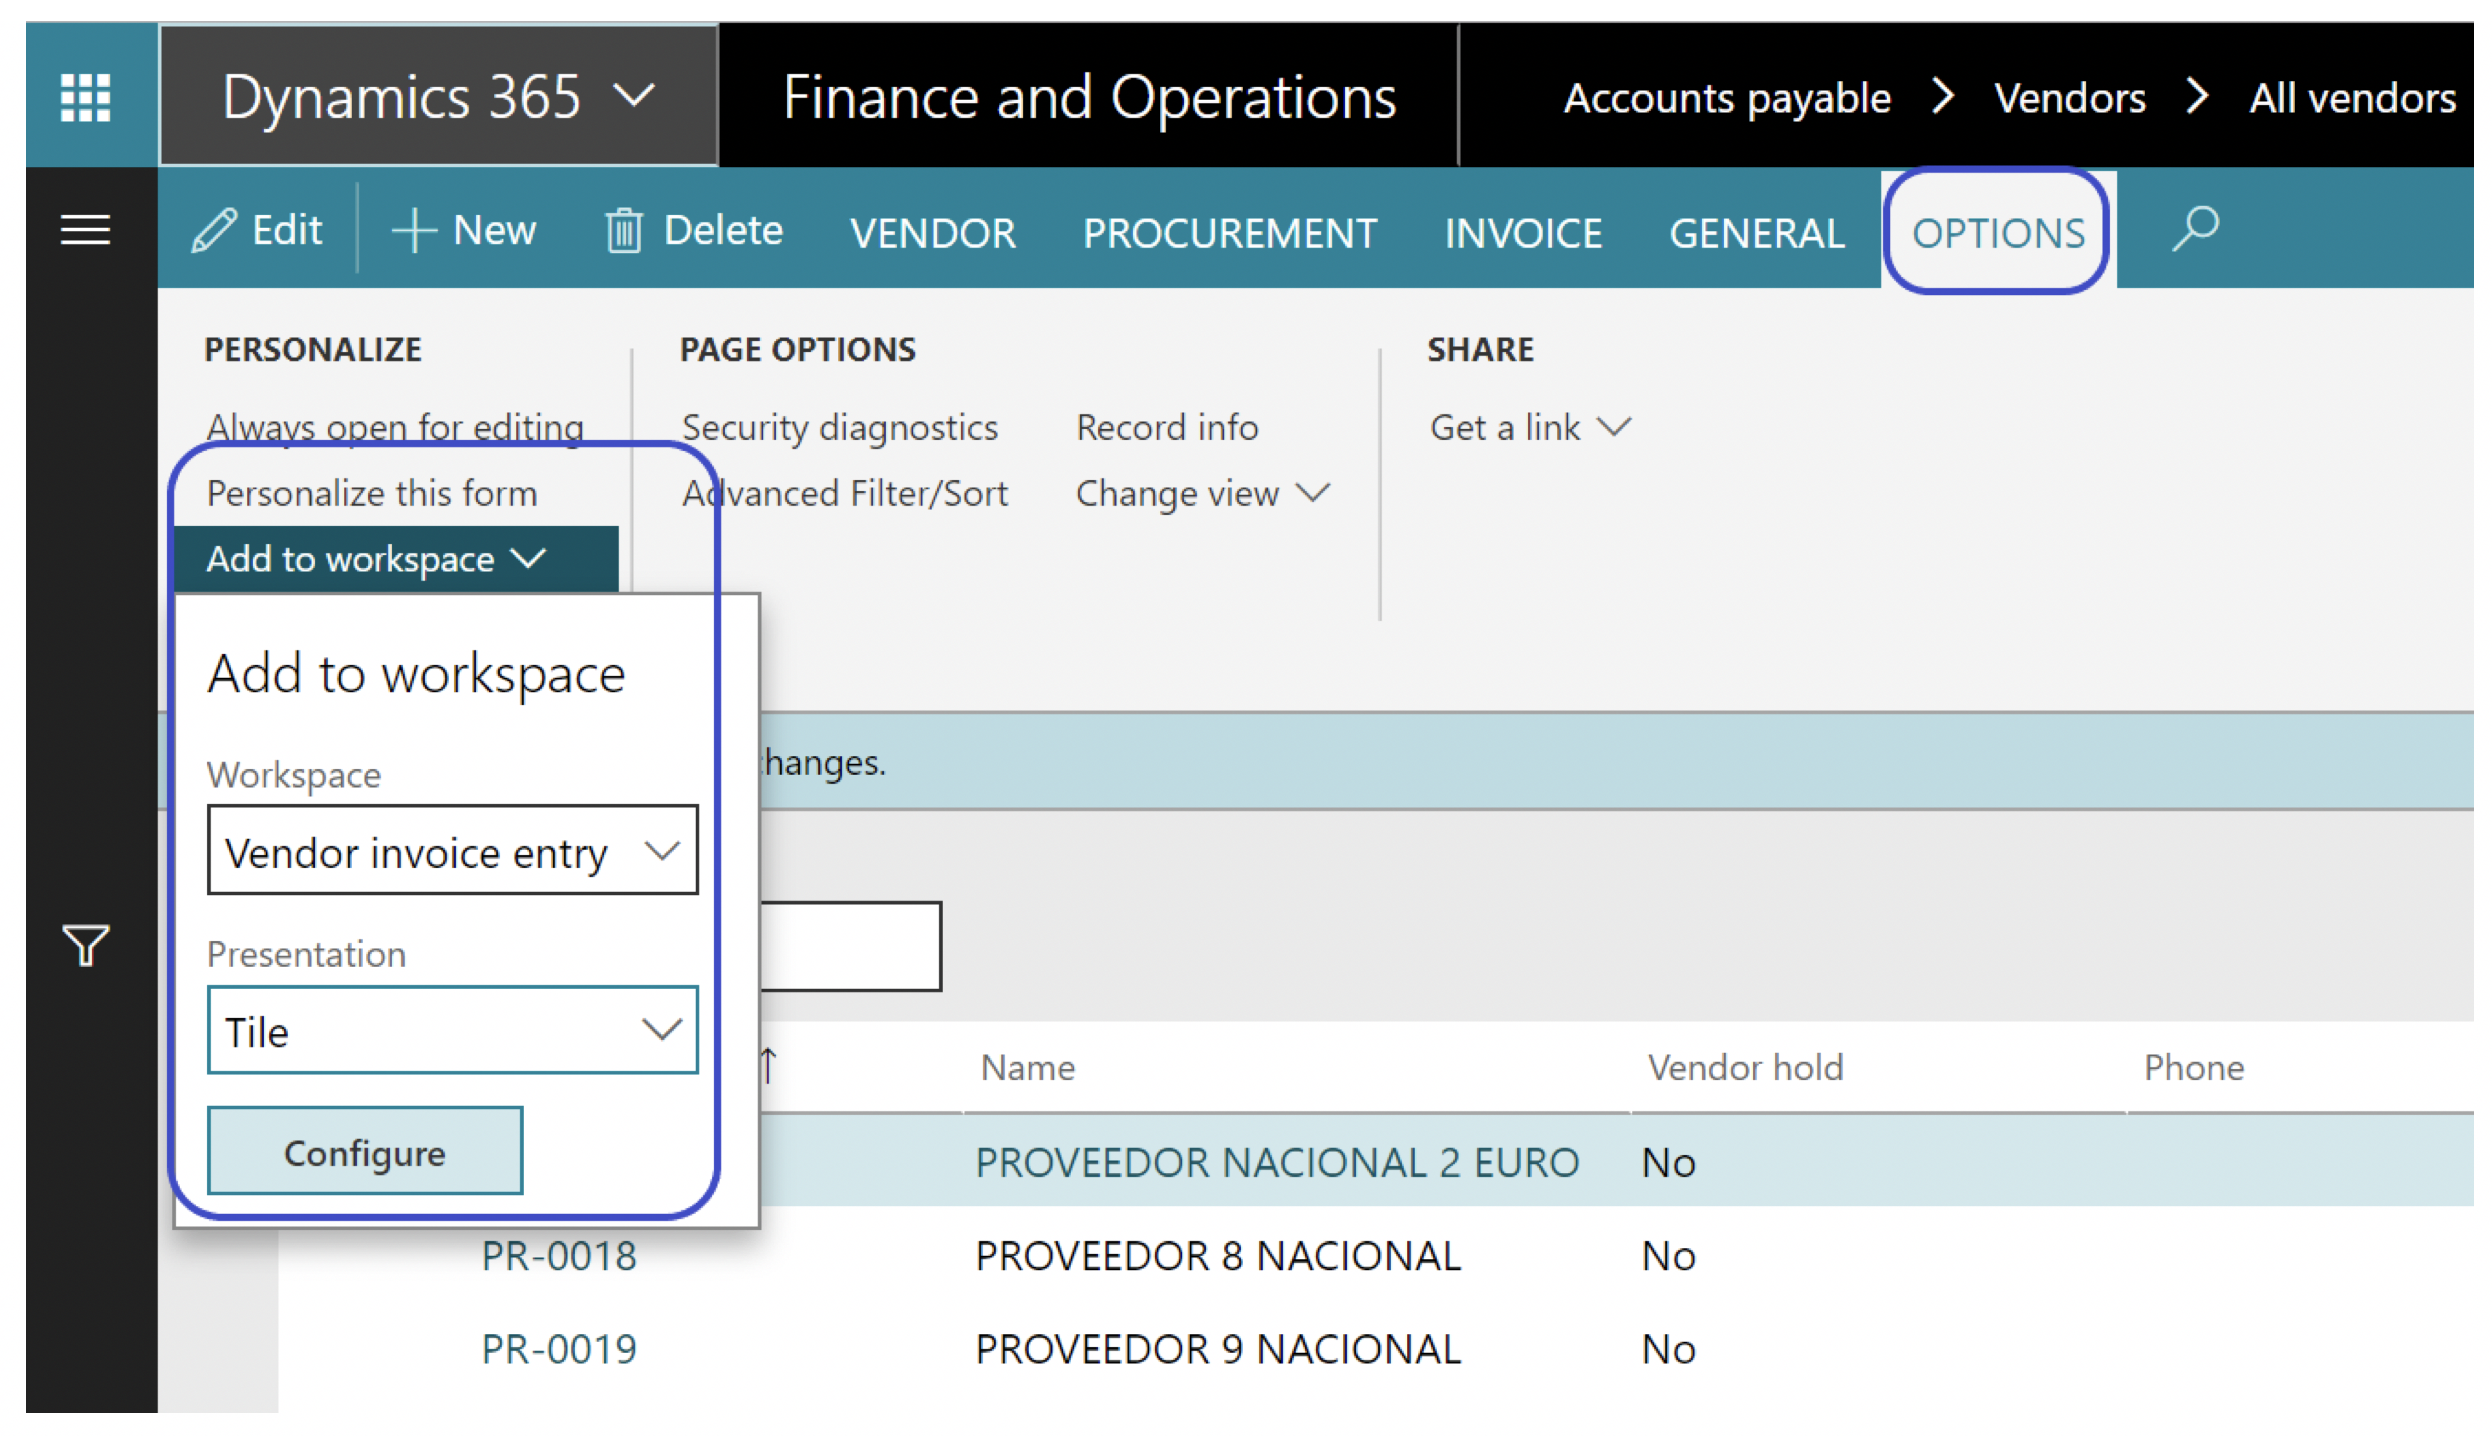The image size is (2492, 1436).
Task: Sort by the Phone column header
Action: coord(2193,1068)
